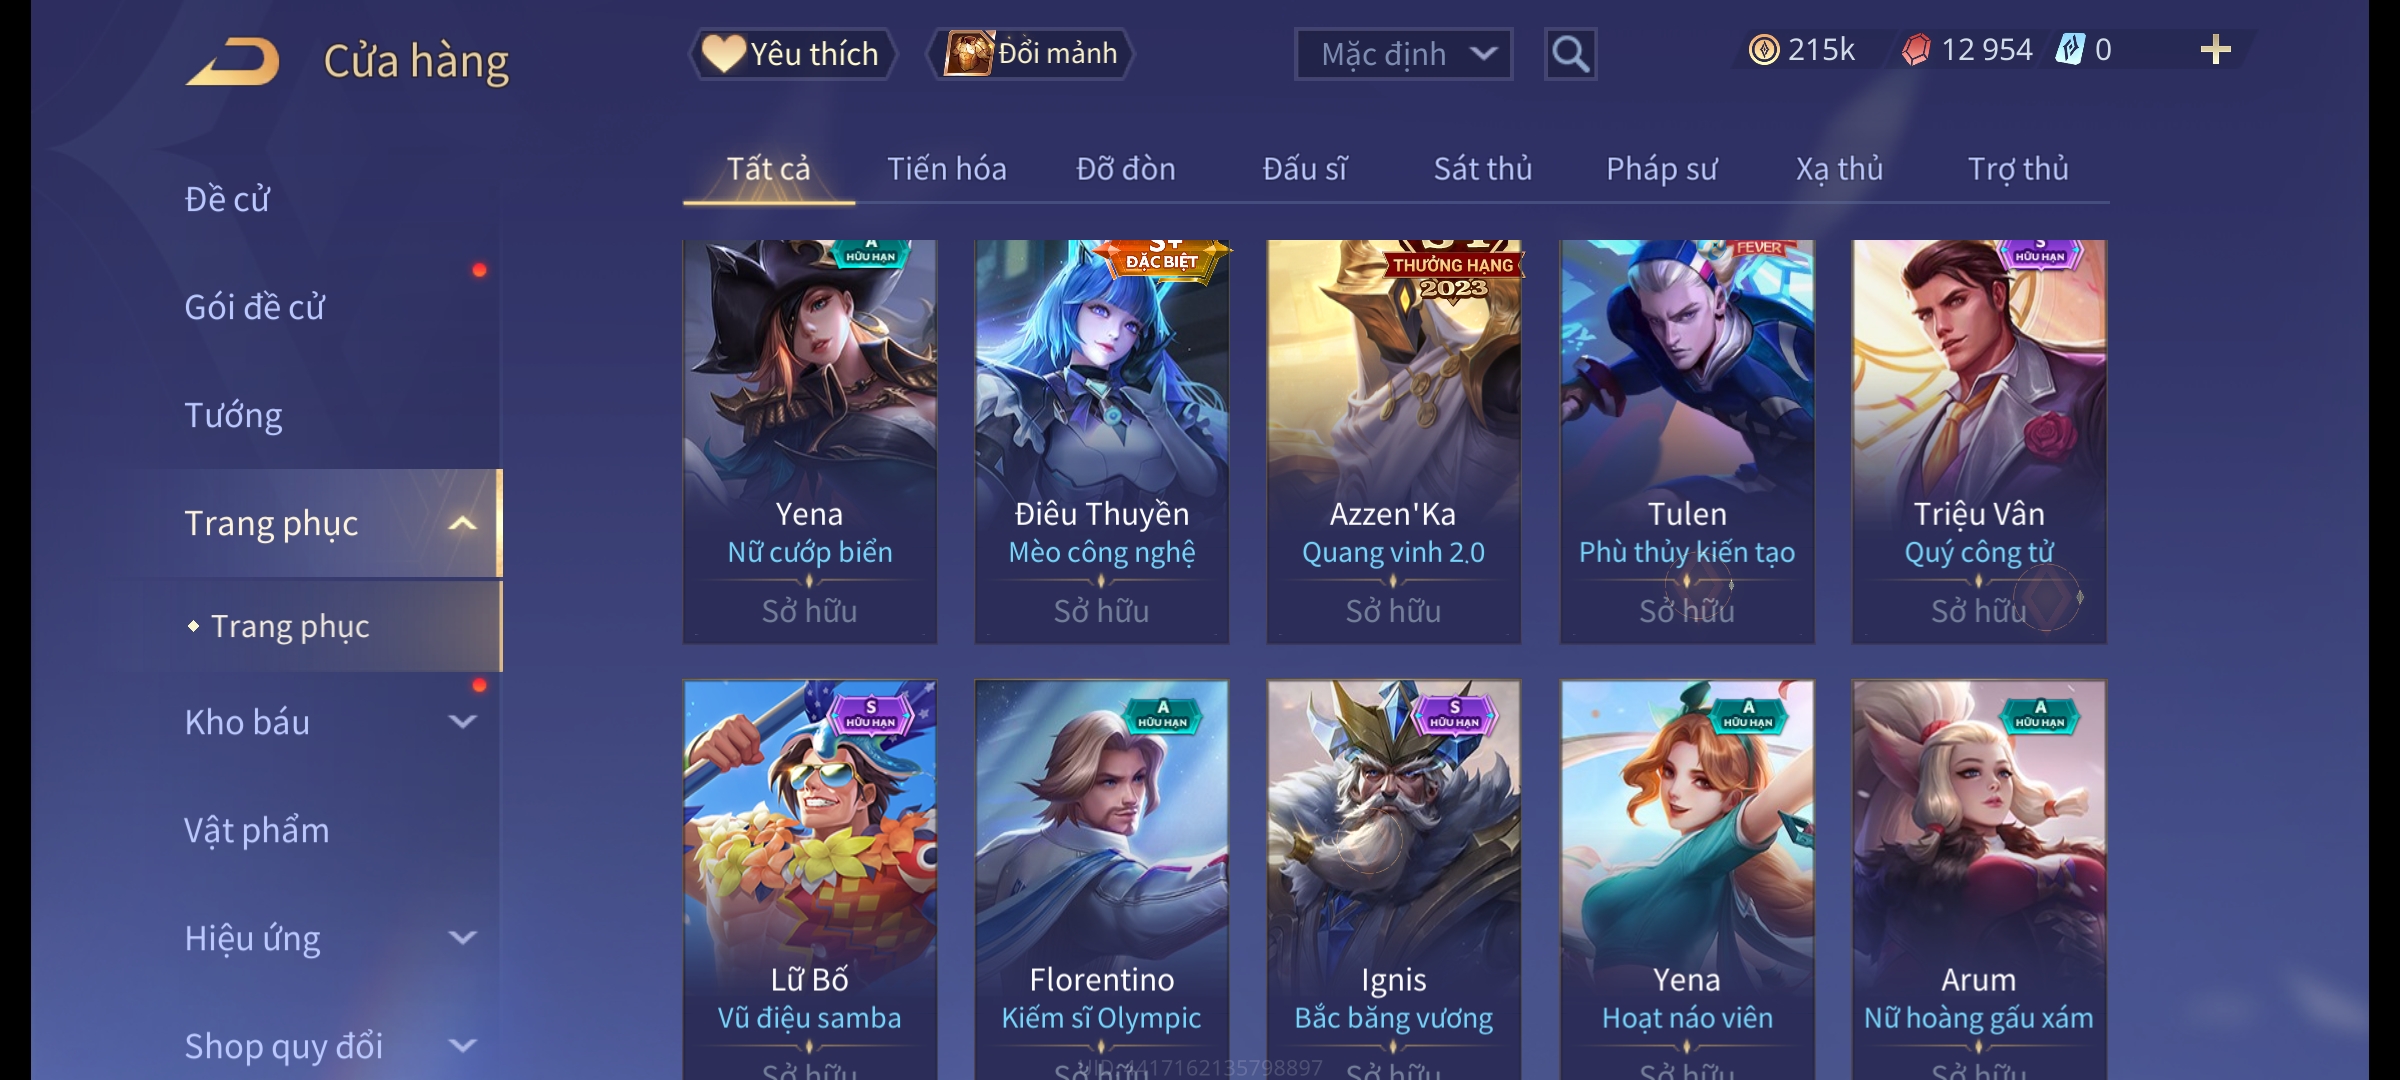This screenshot has width=2400, height=1080.
Task: Open the Mặc định sort dropdown
Action: point(1403,54)
